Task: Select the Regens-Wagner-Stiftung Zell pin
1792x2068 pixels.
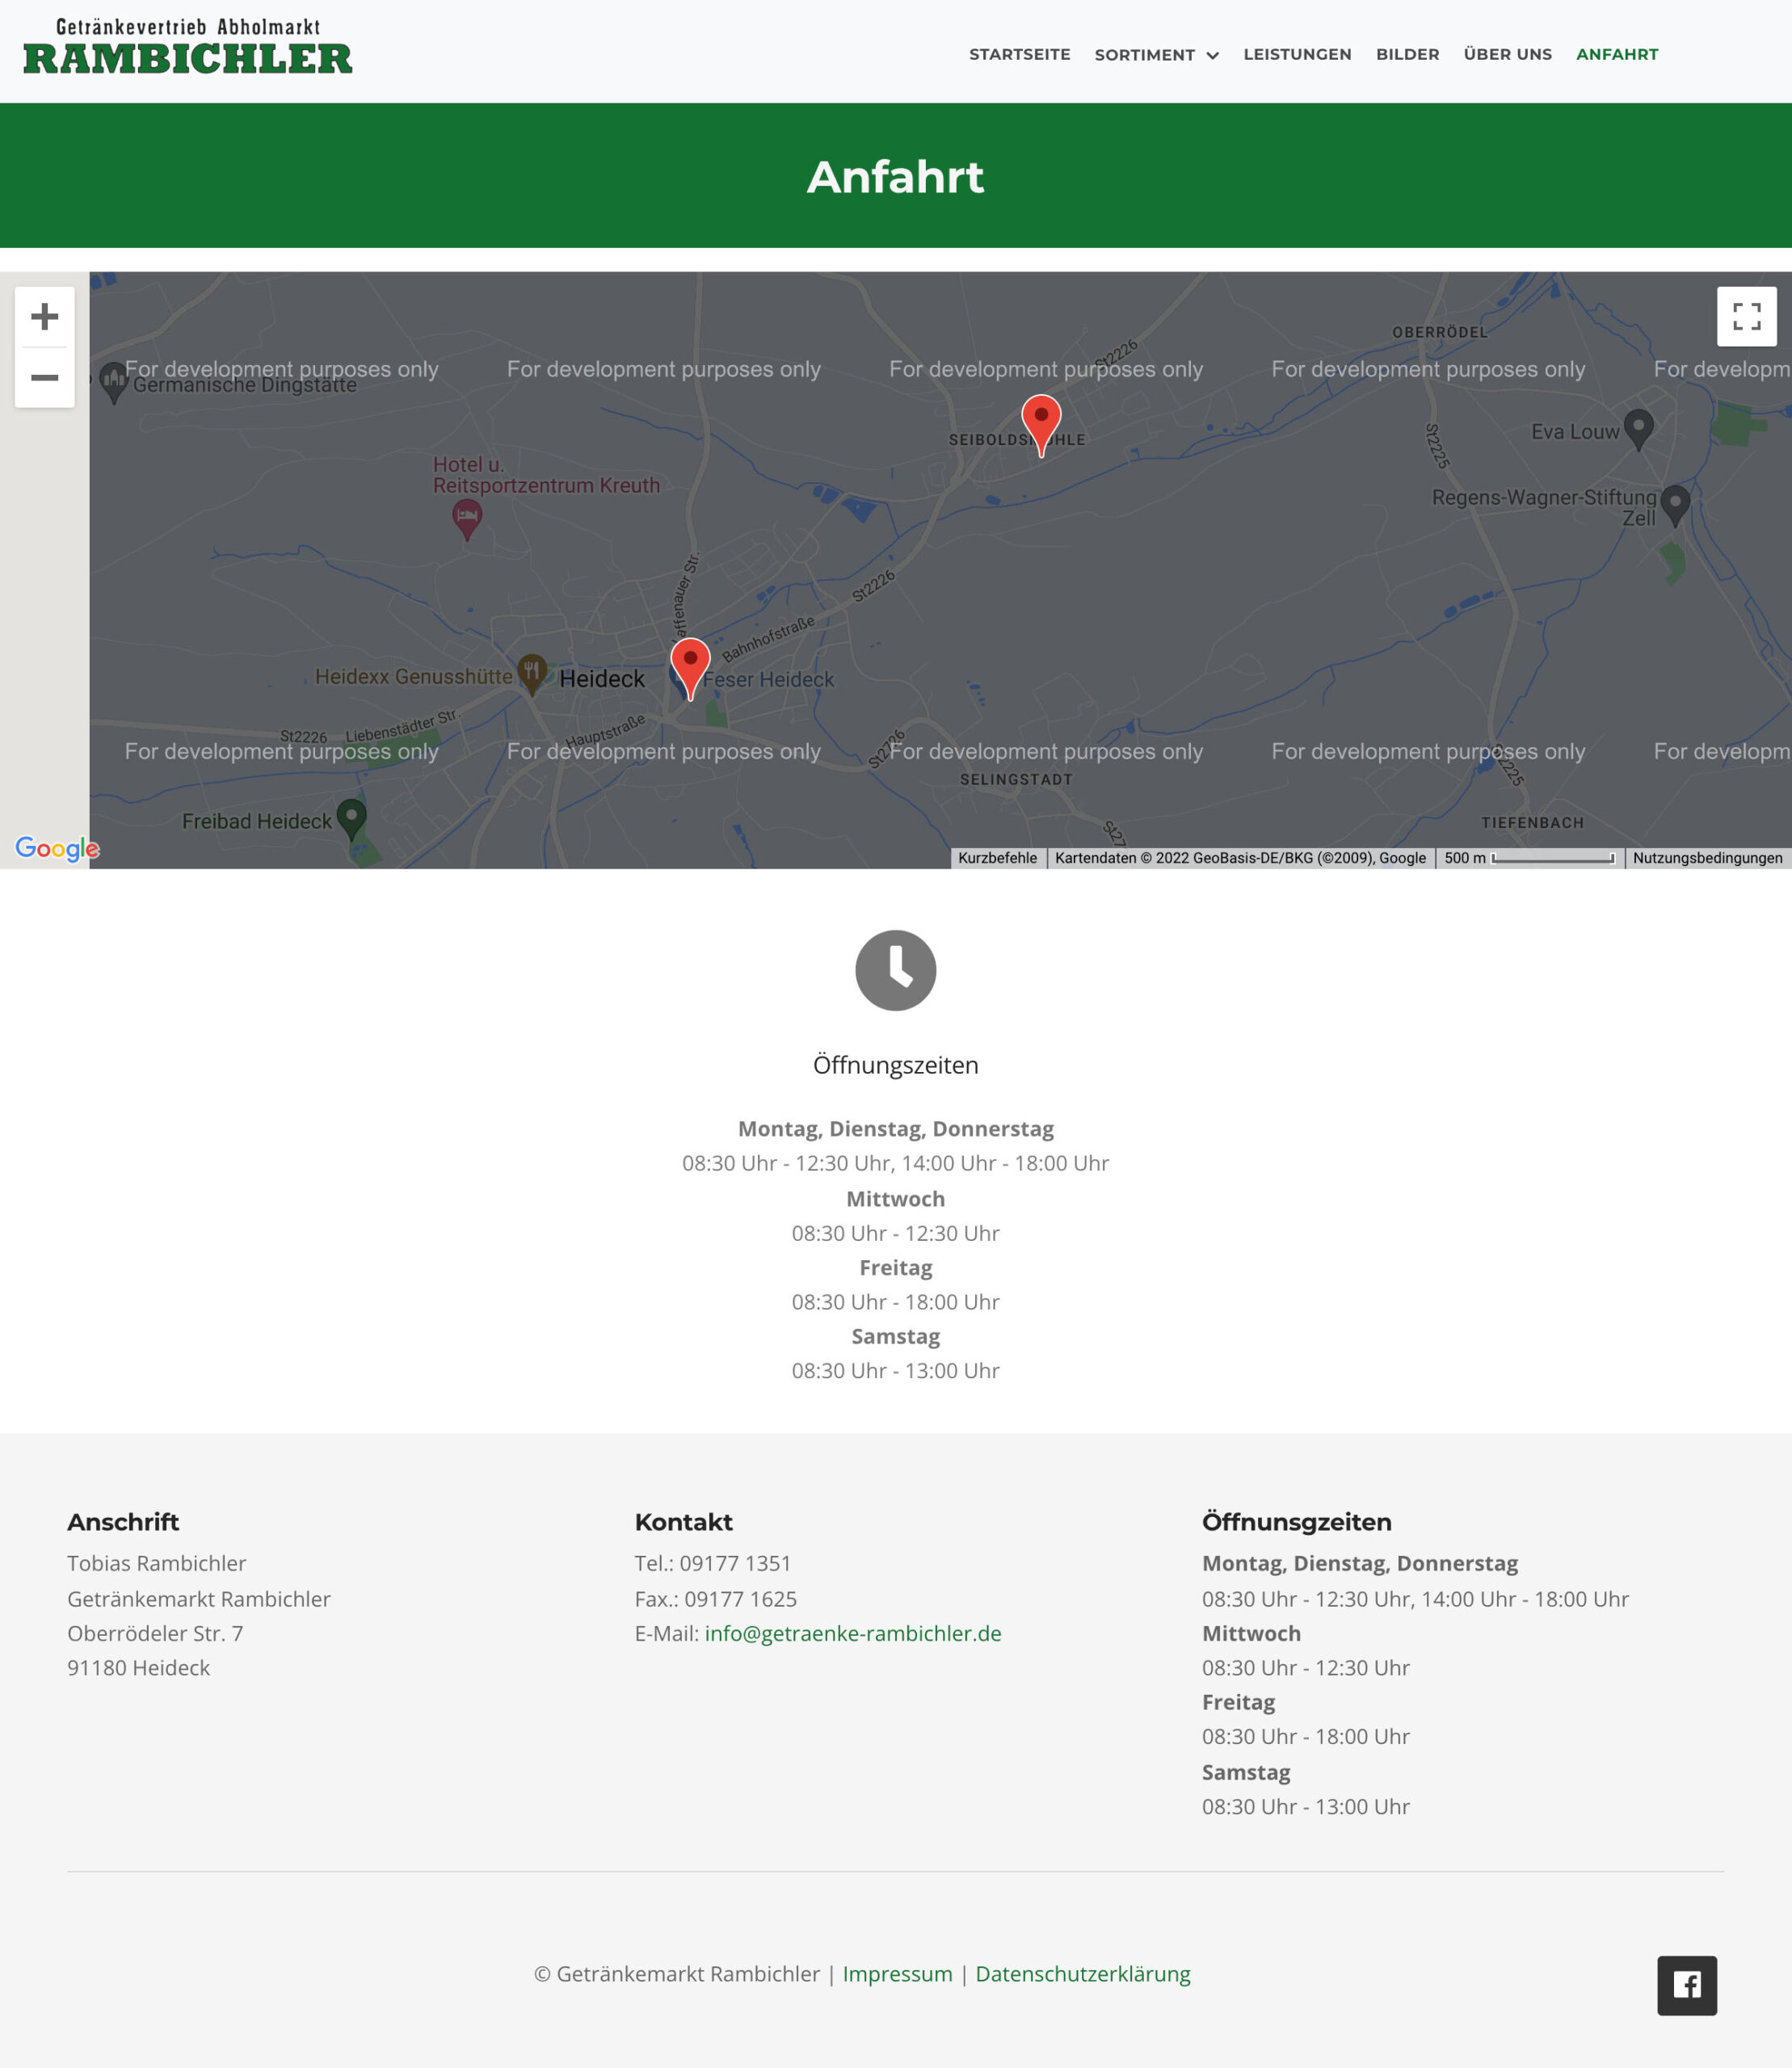Action: click(1675, 506)
